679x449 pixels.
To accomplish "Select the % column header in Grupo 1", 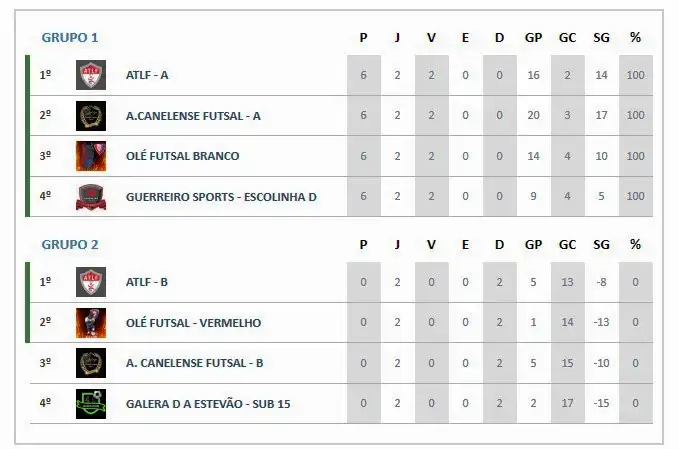I will [635, 38].
